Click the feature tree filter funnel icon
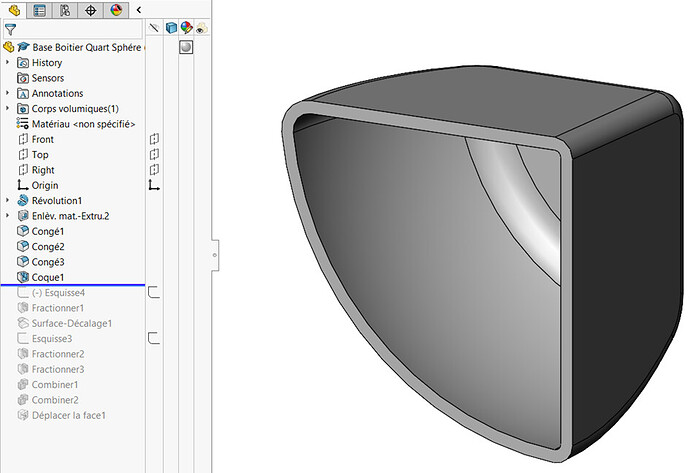 [10, 30]
